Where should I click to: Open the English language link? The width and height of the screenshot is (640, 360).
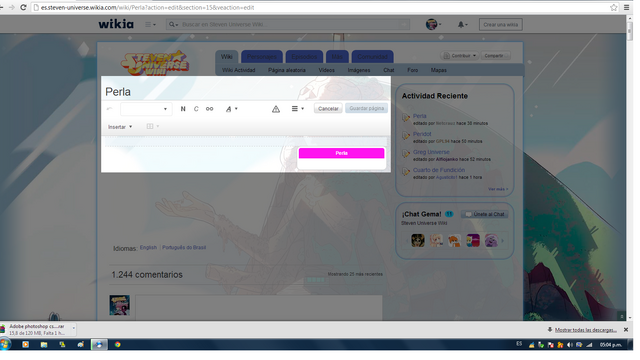click(x=148, y=247)
